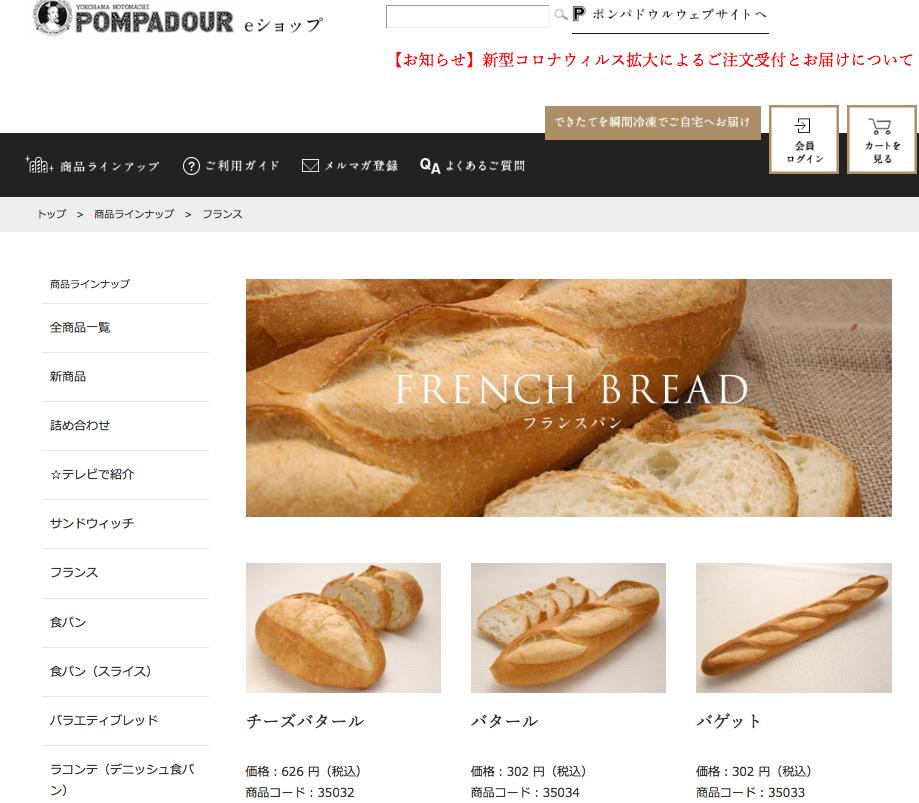Click the mail magazine envelope icon

[x=310, y=166]
